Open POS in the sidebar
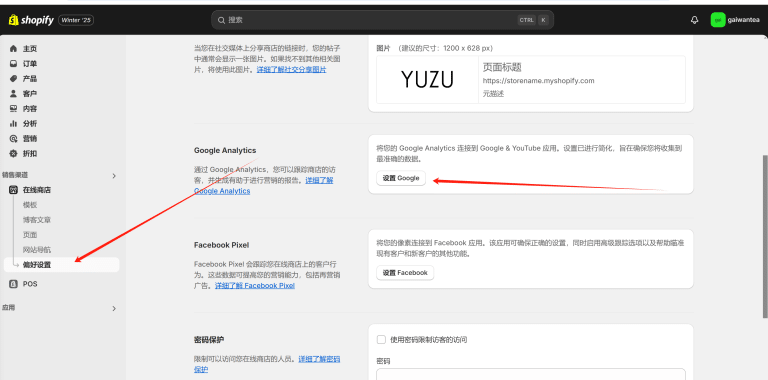The height and width of the screenshot is (380, 768). [30, 284]
